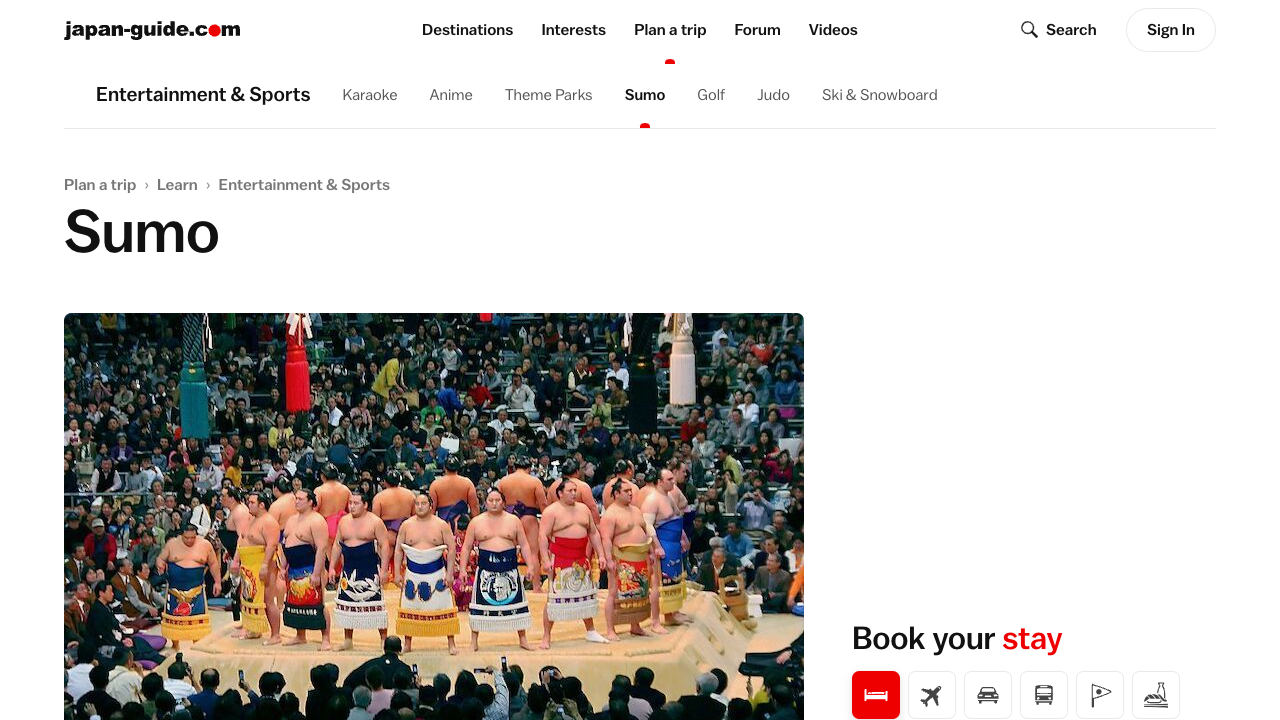
Task: Go to the japan-guide.com home logo
Action: coord(152,30)
